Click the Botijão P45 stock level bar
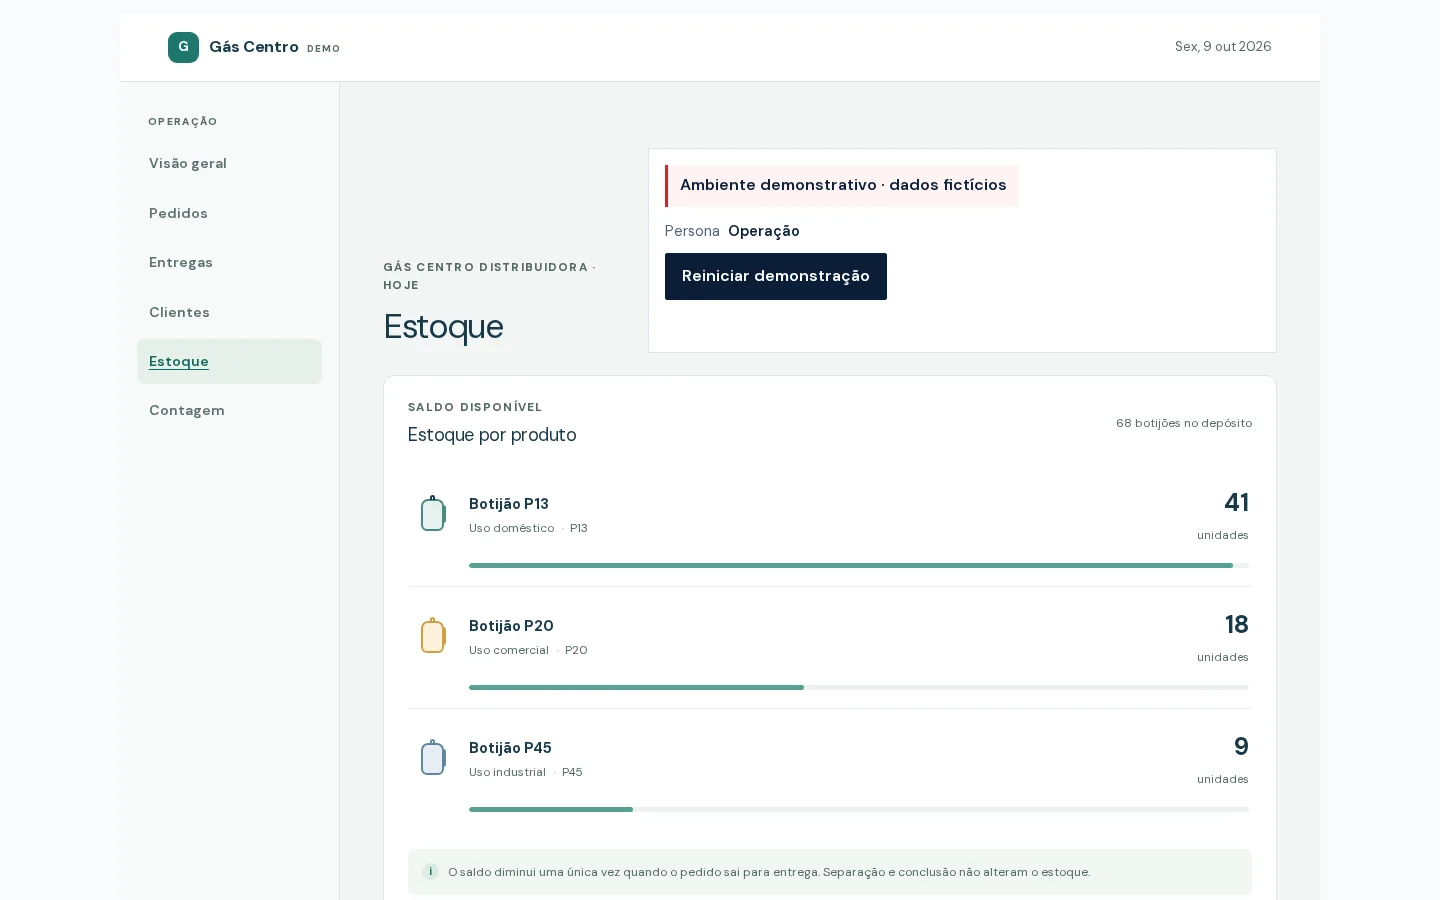This screenshot has width=1440, height=900. pos(859,809)
